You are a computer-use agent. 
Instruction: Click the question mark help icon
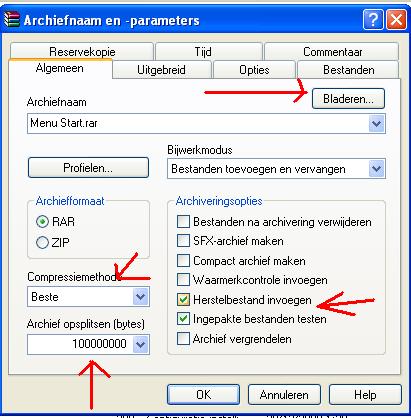[x=373, y=20]
